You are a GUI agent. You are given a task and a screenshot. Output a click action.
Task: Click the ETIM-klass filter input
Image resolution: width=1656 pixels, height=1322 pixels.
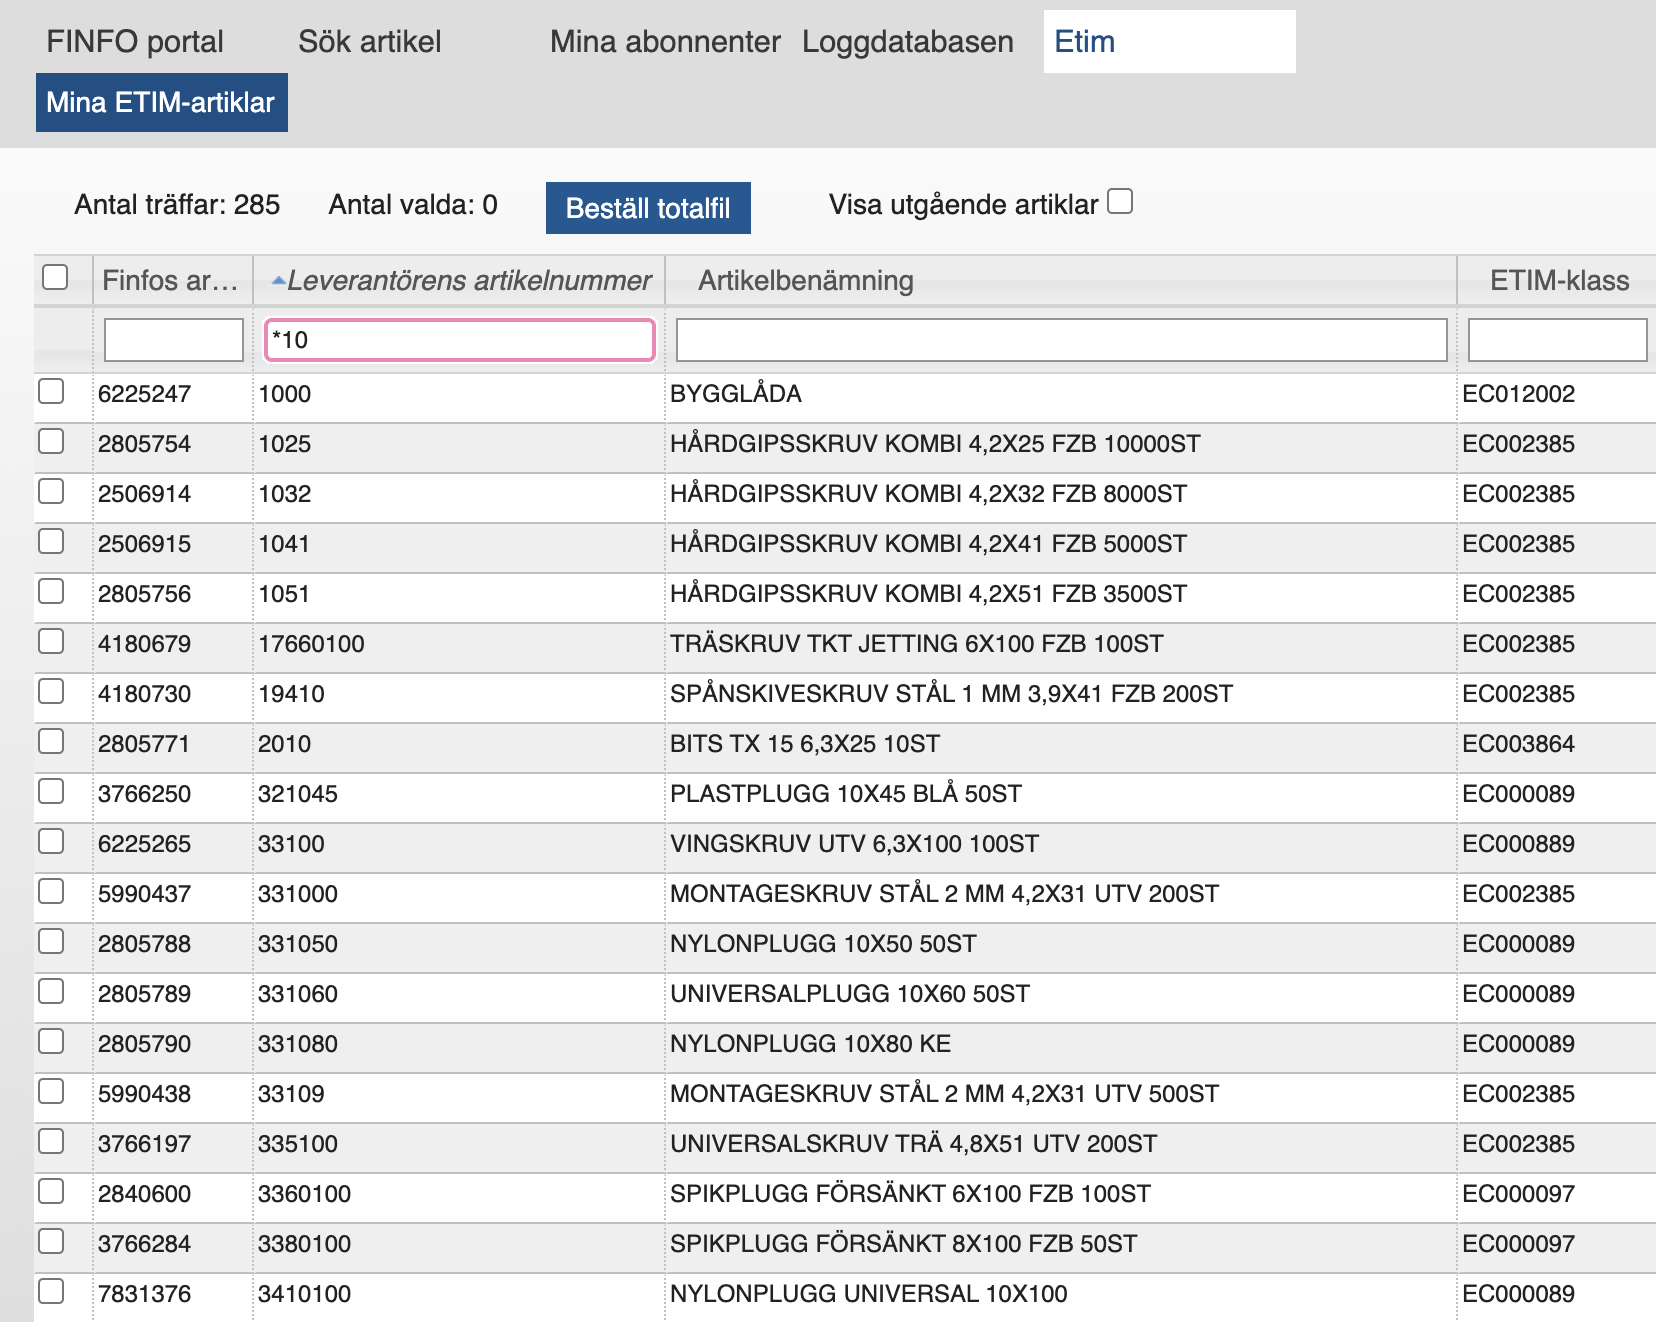1556,340
